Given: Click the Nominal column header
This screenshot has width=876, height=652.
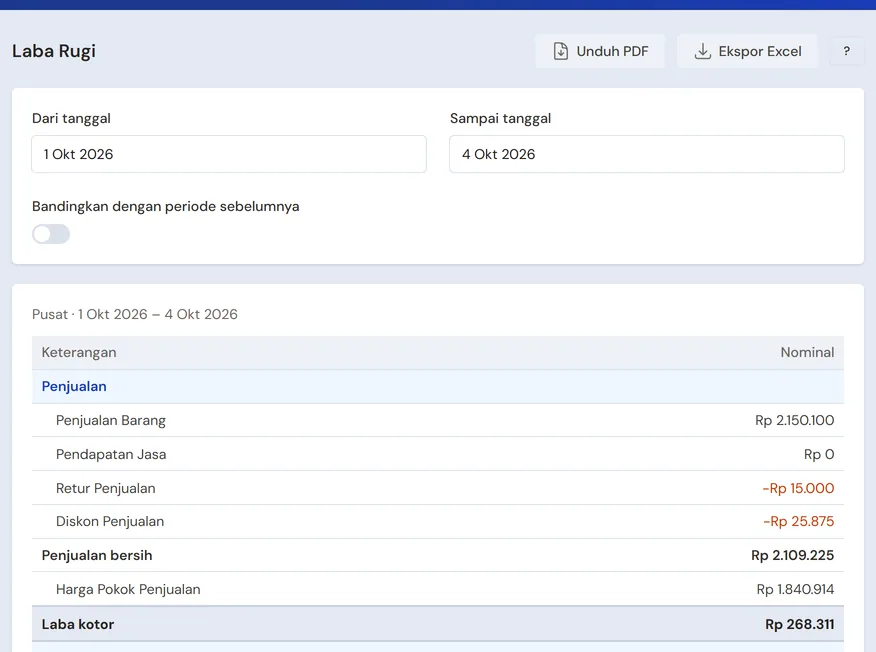Looking at the screenshot, I should [807, 353].
